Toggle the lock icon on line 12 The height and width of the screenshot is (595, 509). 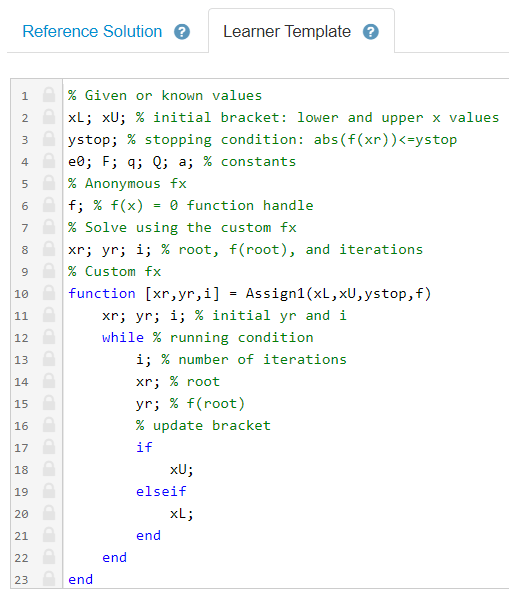[x=49, y=337]
